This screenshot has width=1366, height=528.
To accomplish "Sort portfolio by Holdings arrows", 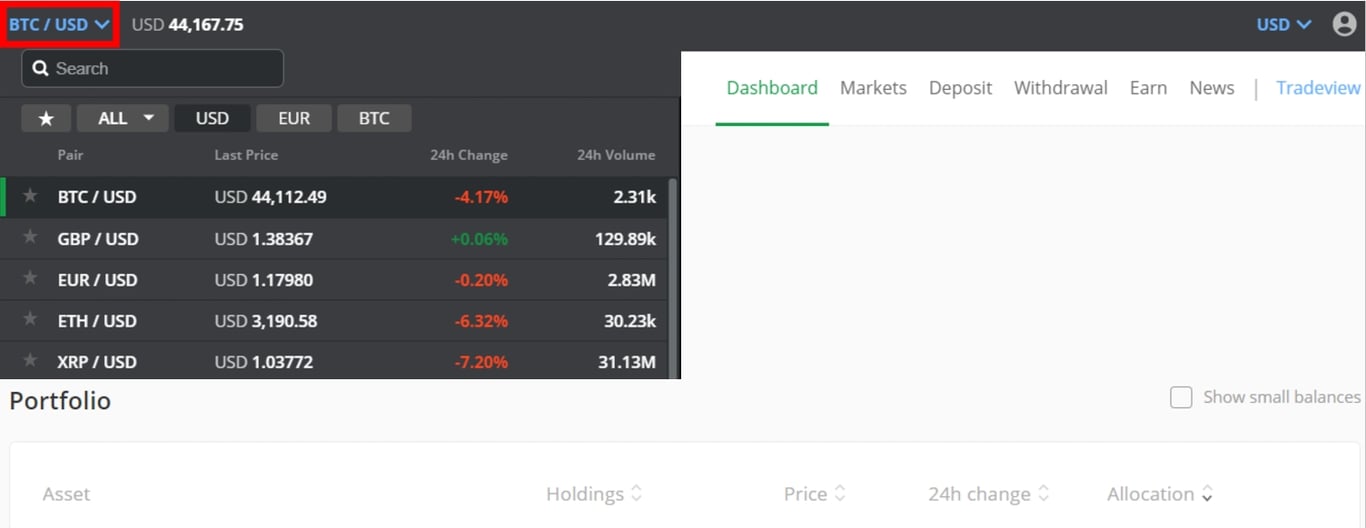I will coord(636,494).
